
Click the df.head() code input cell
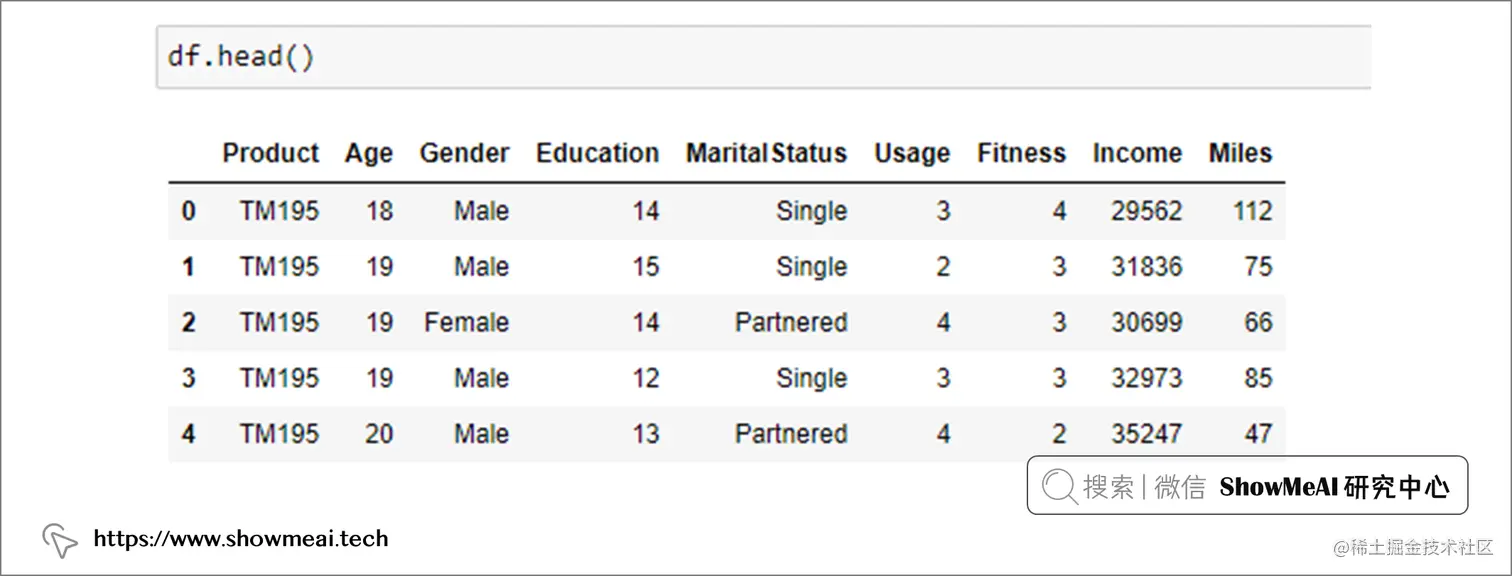pyautogui.click(x=760, y=57)
